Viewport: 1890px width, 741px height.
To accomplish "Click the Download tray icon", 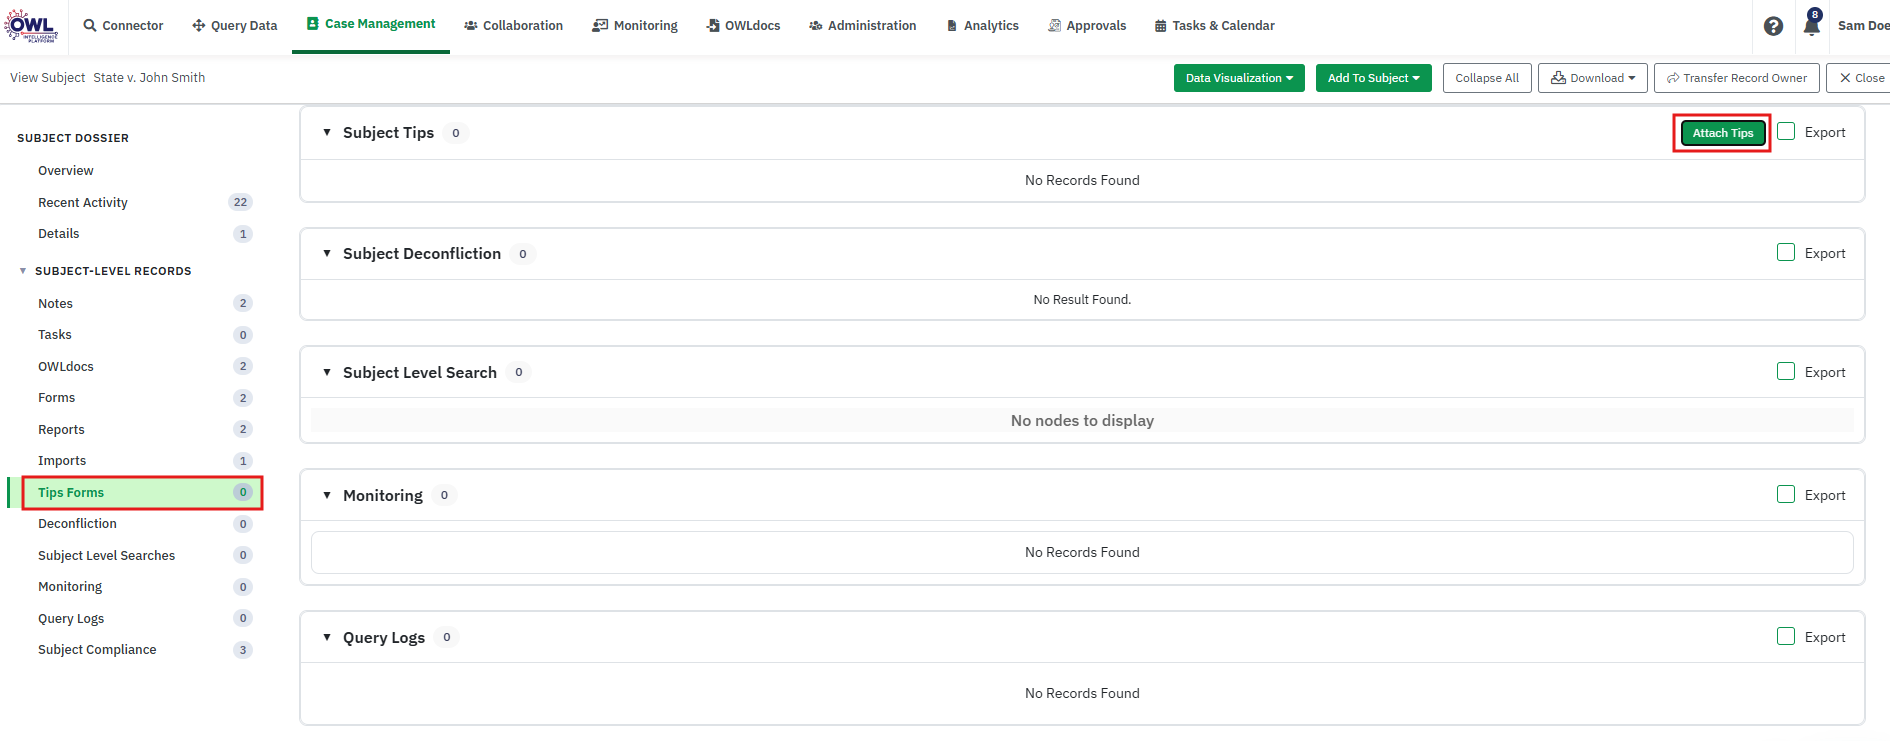I will point(1558,77).
